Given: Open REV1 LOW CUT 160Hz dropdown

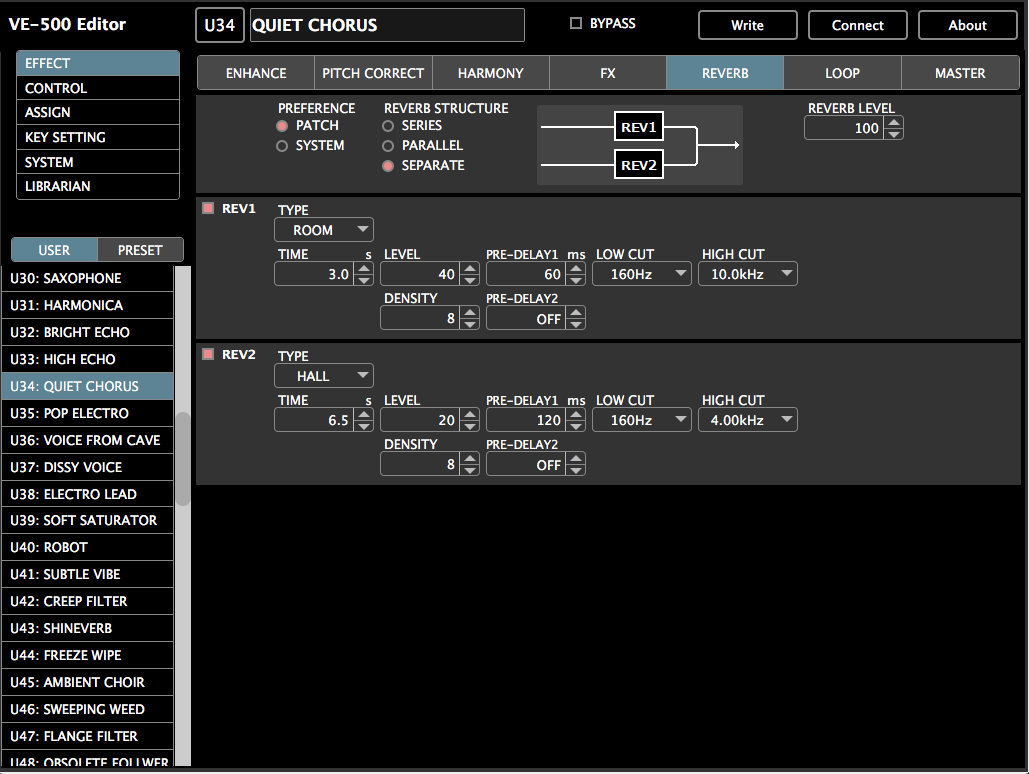Looking at the screenshot, I should (x=642, y=274).
